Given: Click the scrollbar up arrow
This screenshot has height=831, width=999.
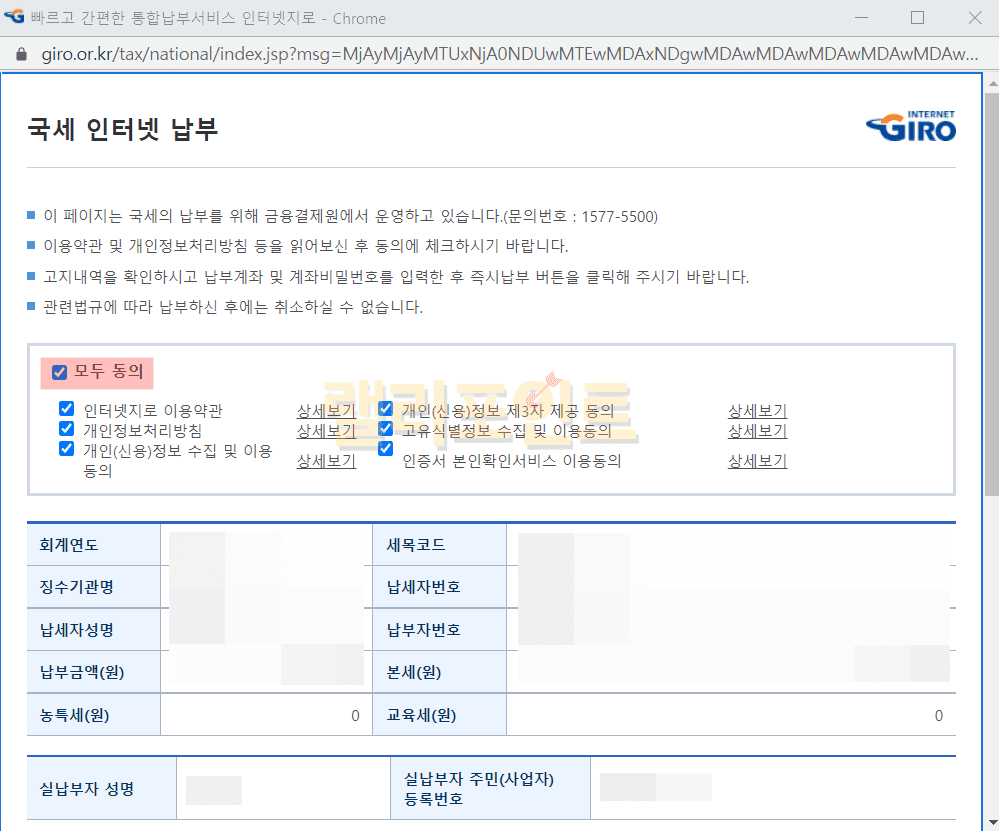Looking at the screenshot, I should [x=990, y=82].
